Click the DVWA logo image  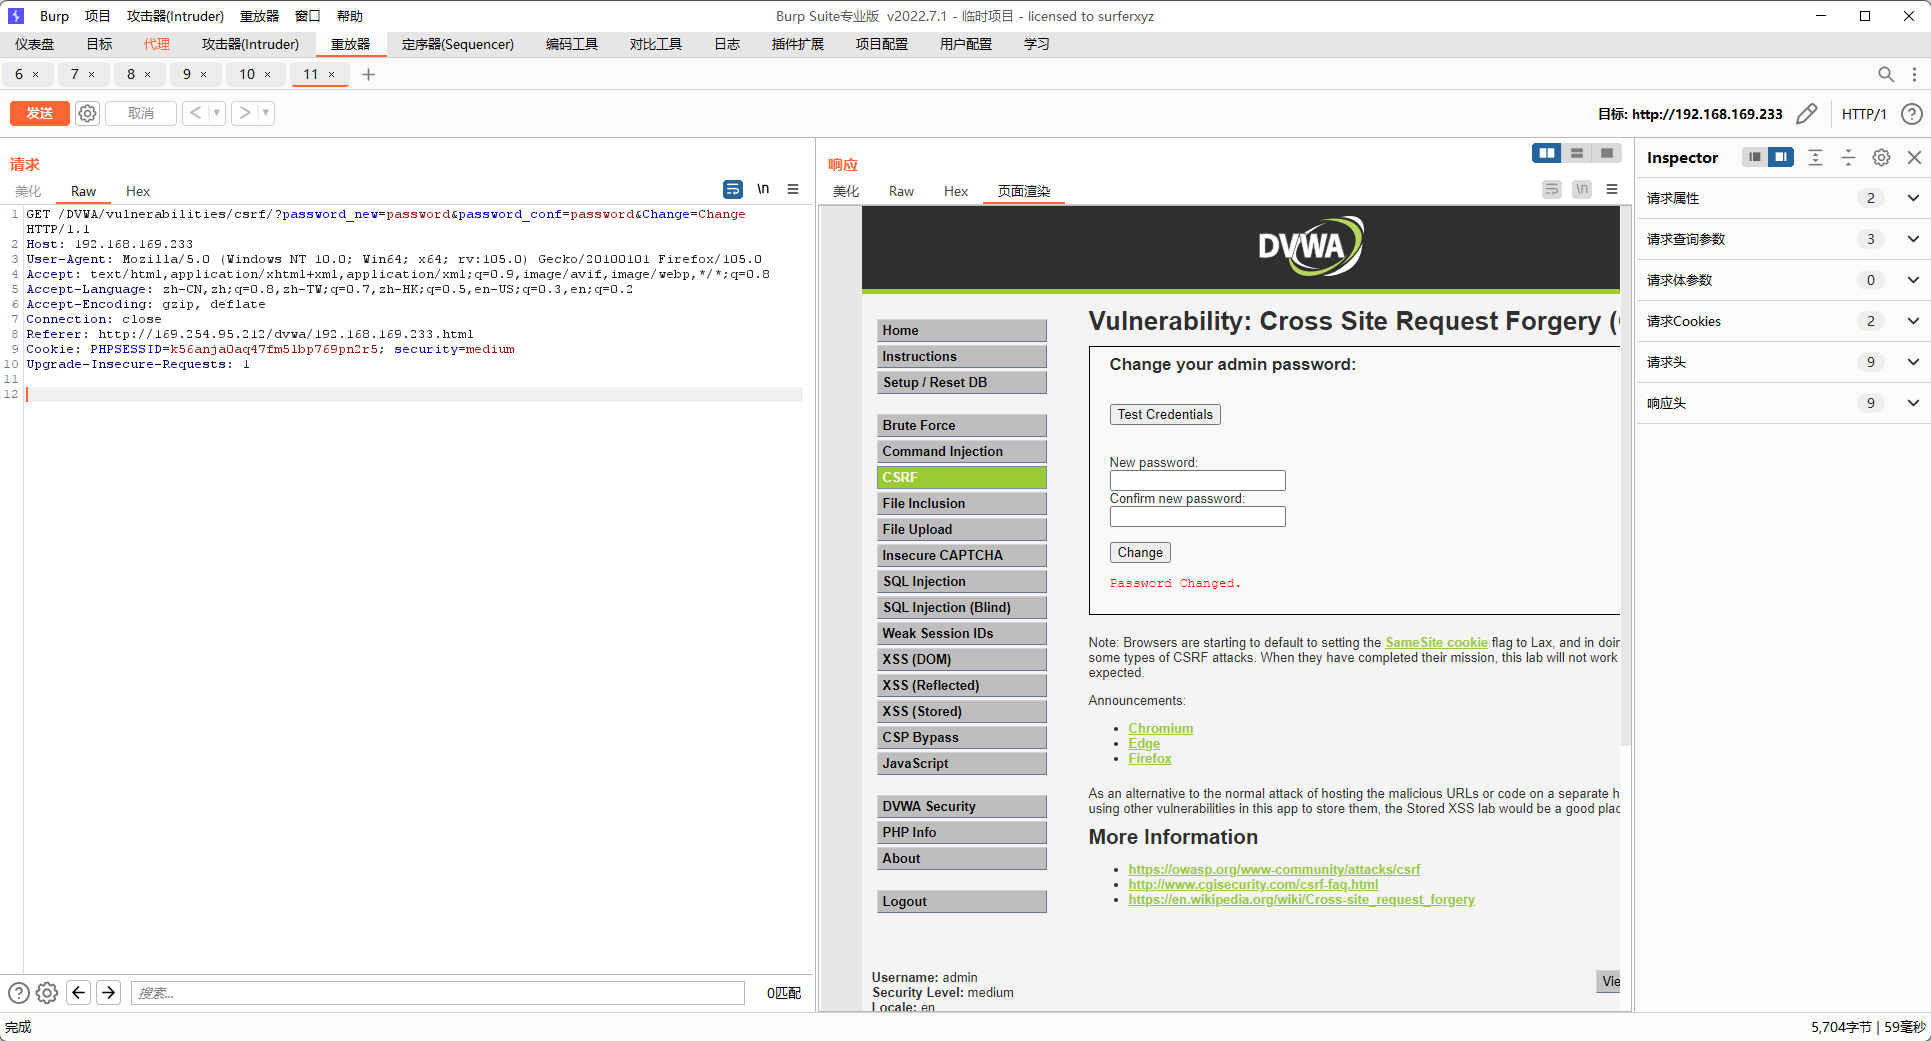point(1310,246)
